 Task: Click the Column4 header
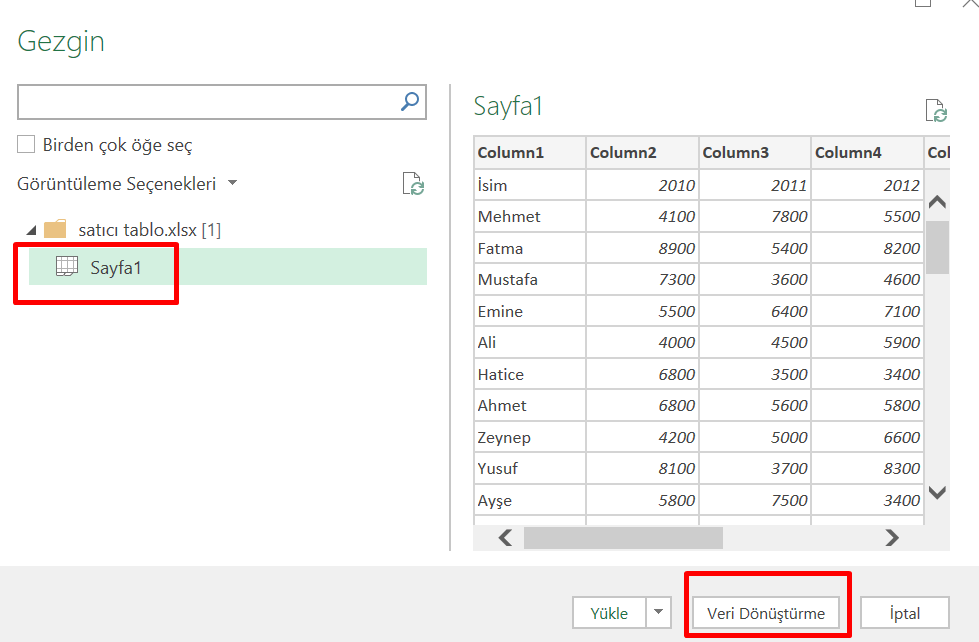tap(867, 152)
